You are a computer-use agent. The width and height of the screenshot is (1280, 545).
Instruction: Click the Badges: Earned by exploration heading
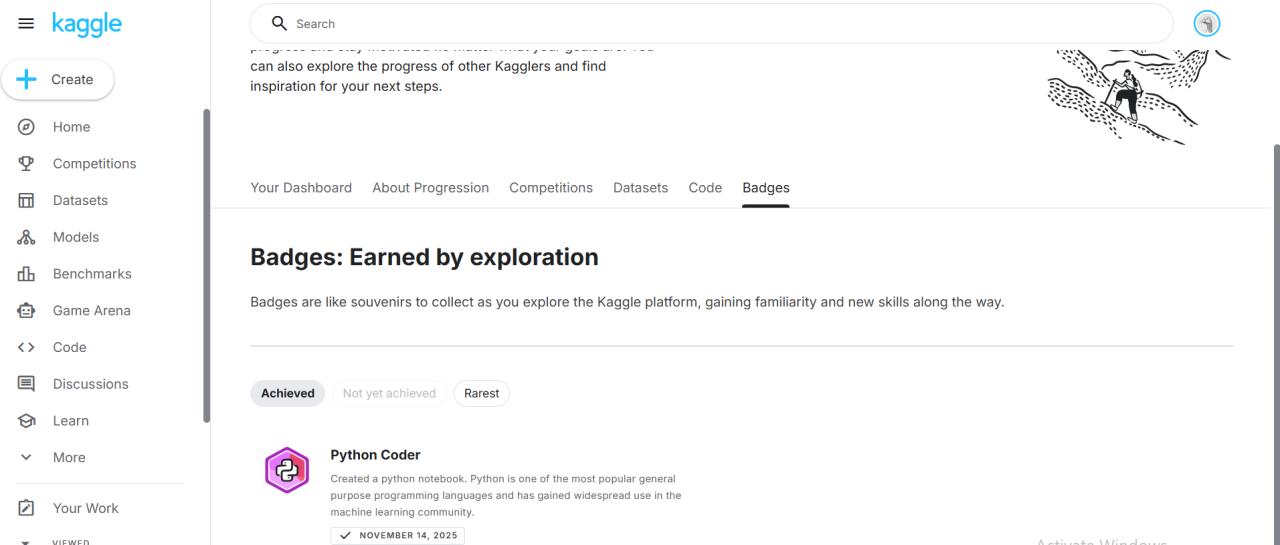(424, 257)
